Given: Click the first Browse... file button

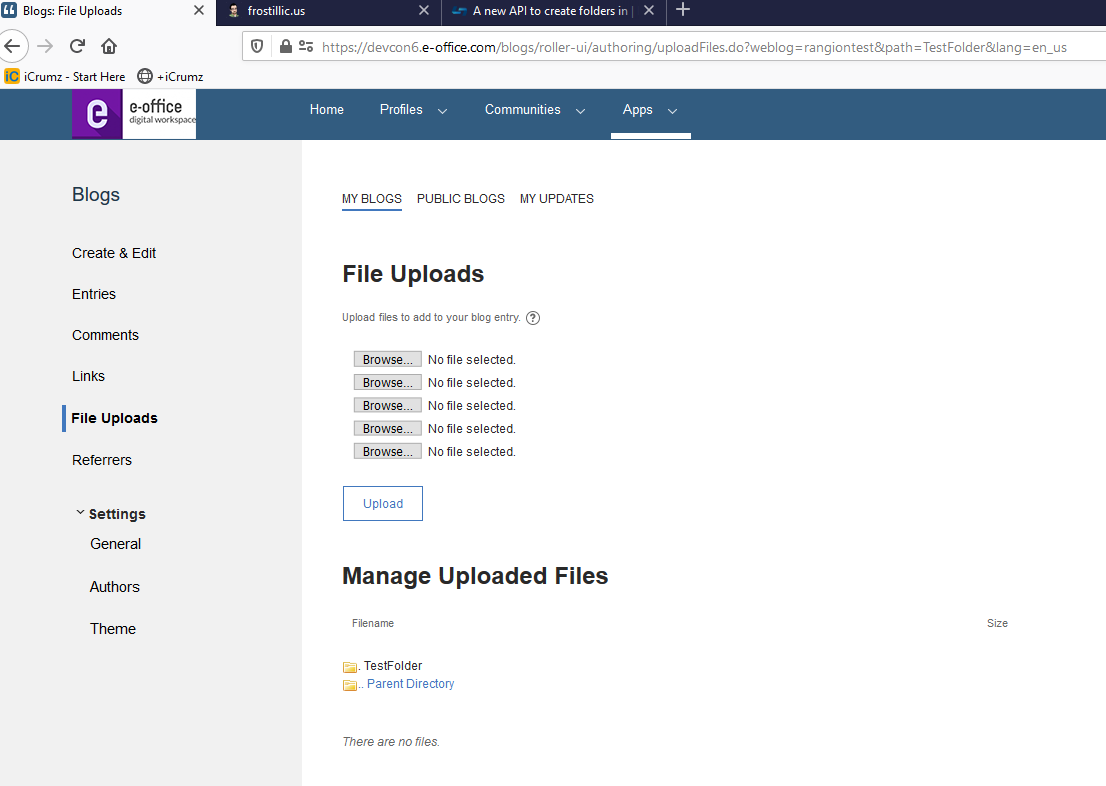Looking at the screenshot, I should coord(387,360).
